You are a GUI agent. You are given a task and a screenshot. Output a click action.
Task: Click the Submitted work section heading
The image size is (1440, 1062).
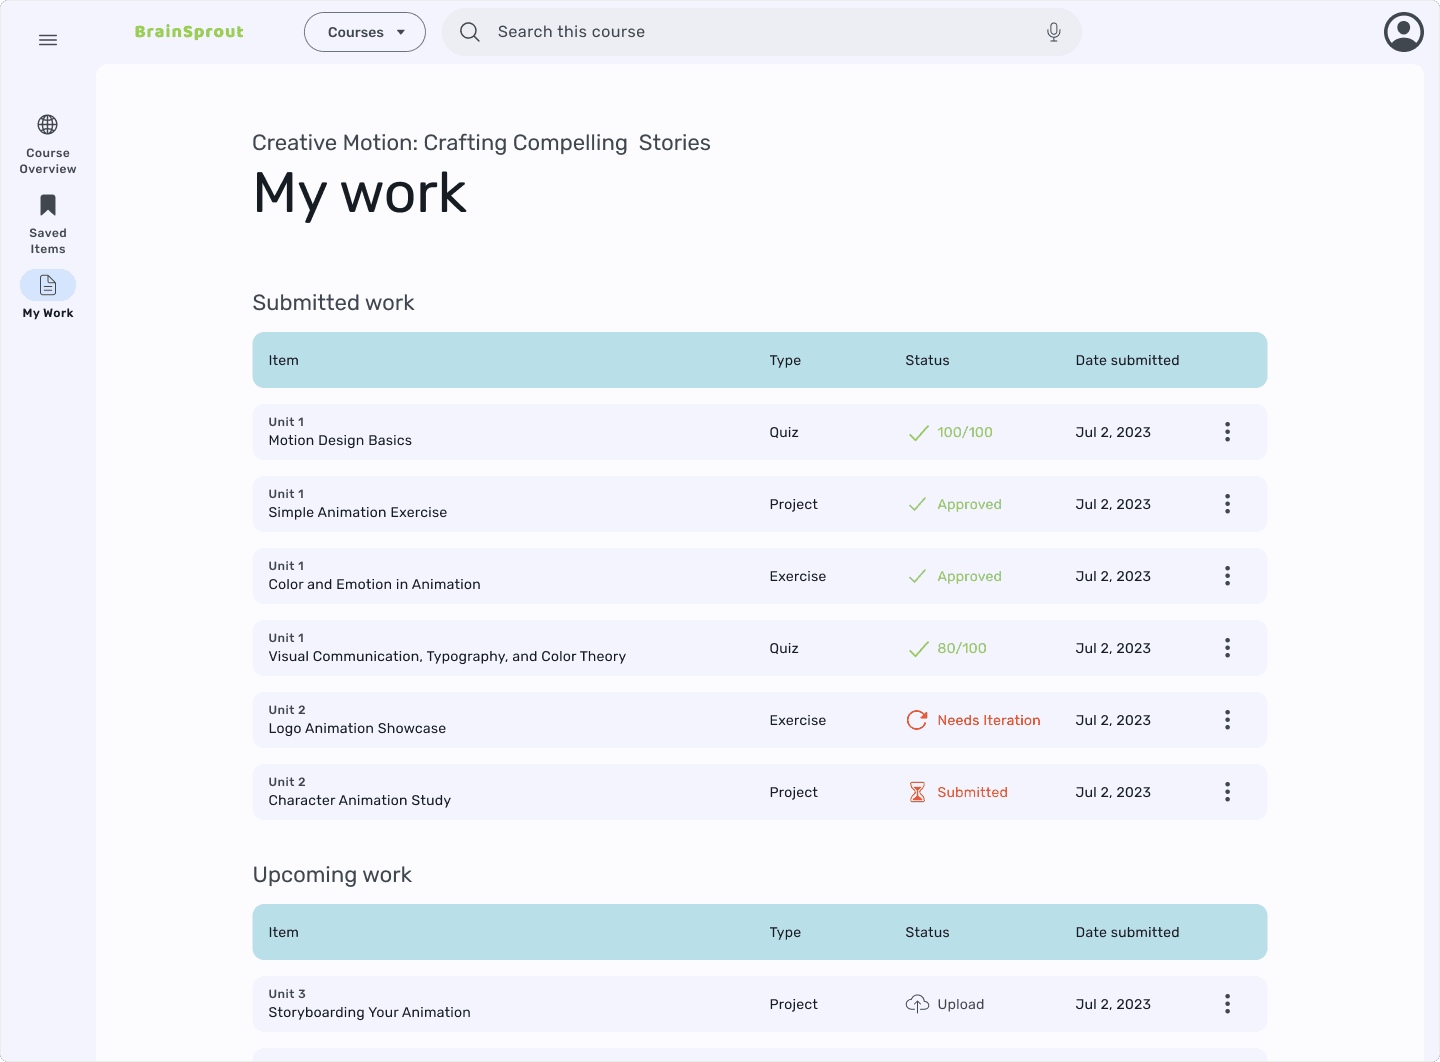pyautogui.click(x=333, y=303)
